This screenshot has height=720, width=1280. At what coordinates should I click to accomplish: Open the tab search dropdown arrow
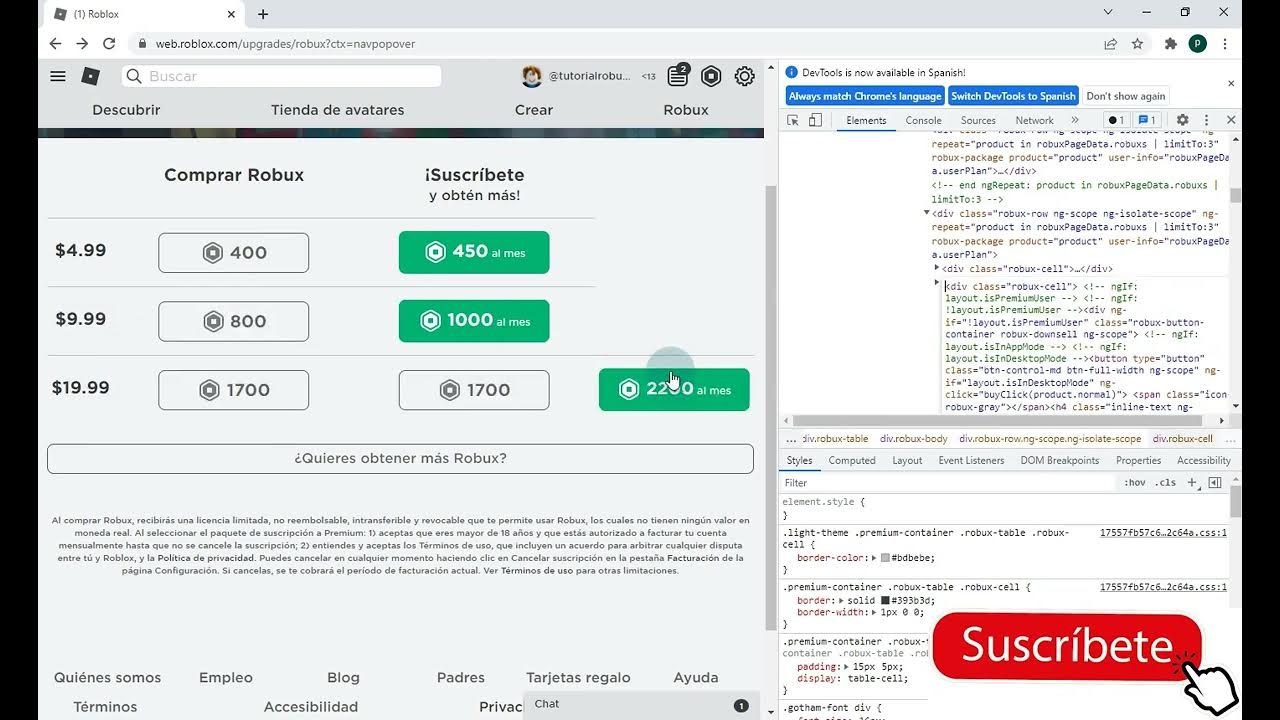pyautogui.click(x=1108, y=12)
